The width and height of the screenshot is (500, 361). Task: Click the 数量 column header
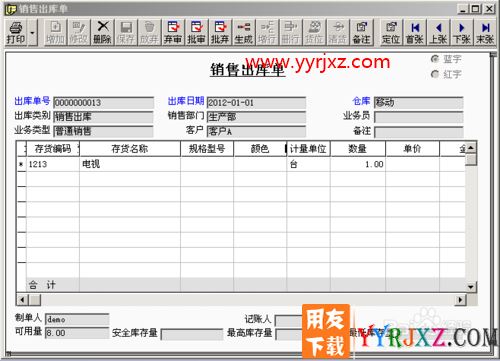pos(358,149)
